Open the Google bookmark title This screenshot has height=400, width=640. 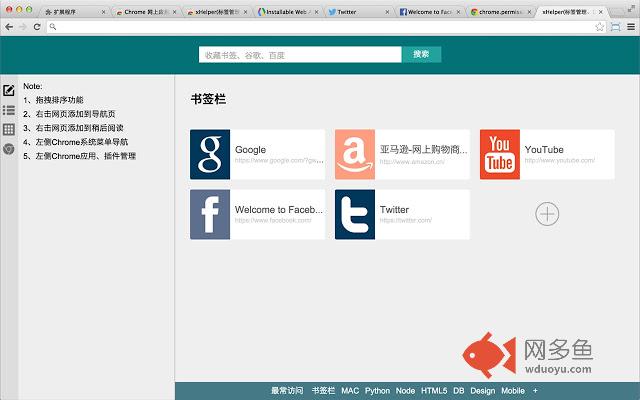point(250,150)
